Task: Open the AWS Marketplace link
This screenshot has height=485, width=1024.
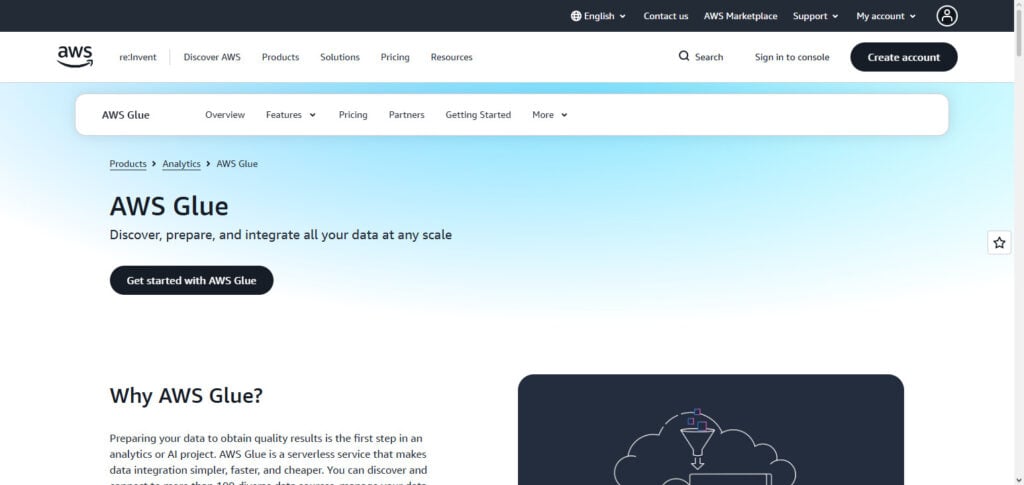Action: (741, 16)
